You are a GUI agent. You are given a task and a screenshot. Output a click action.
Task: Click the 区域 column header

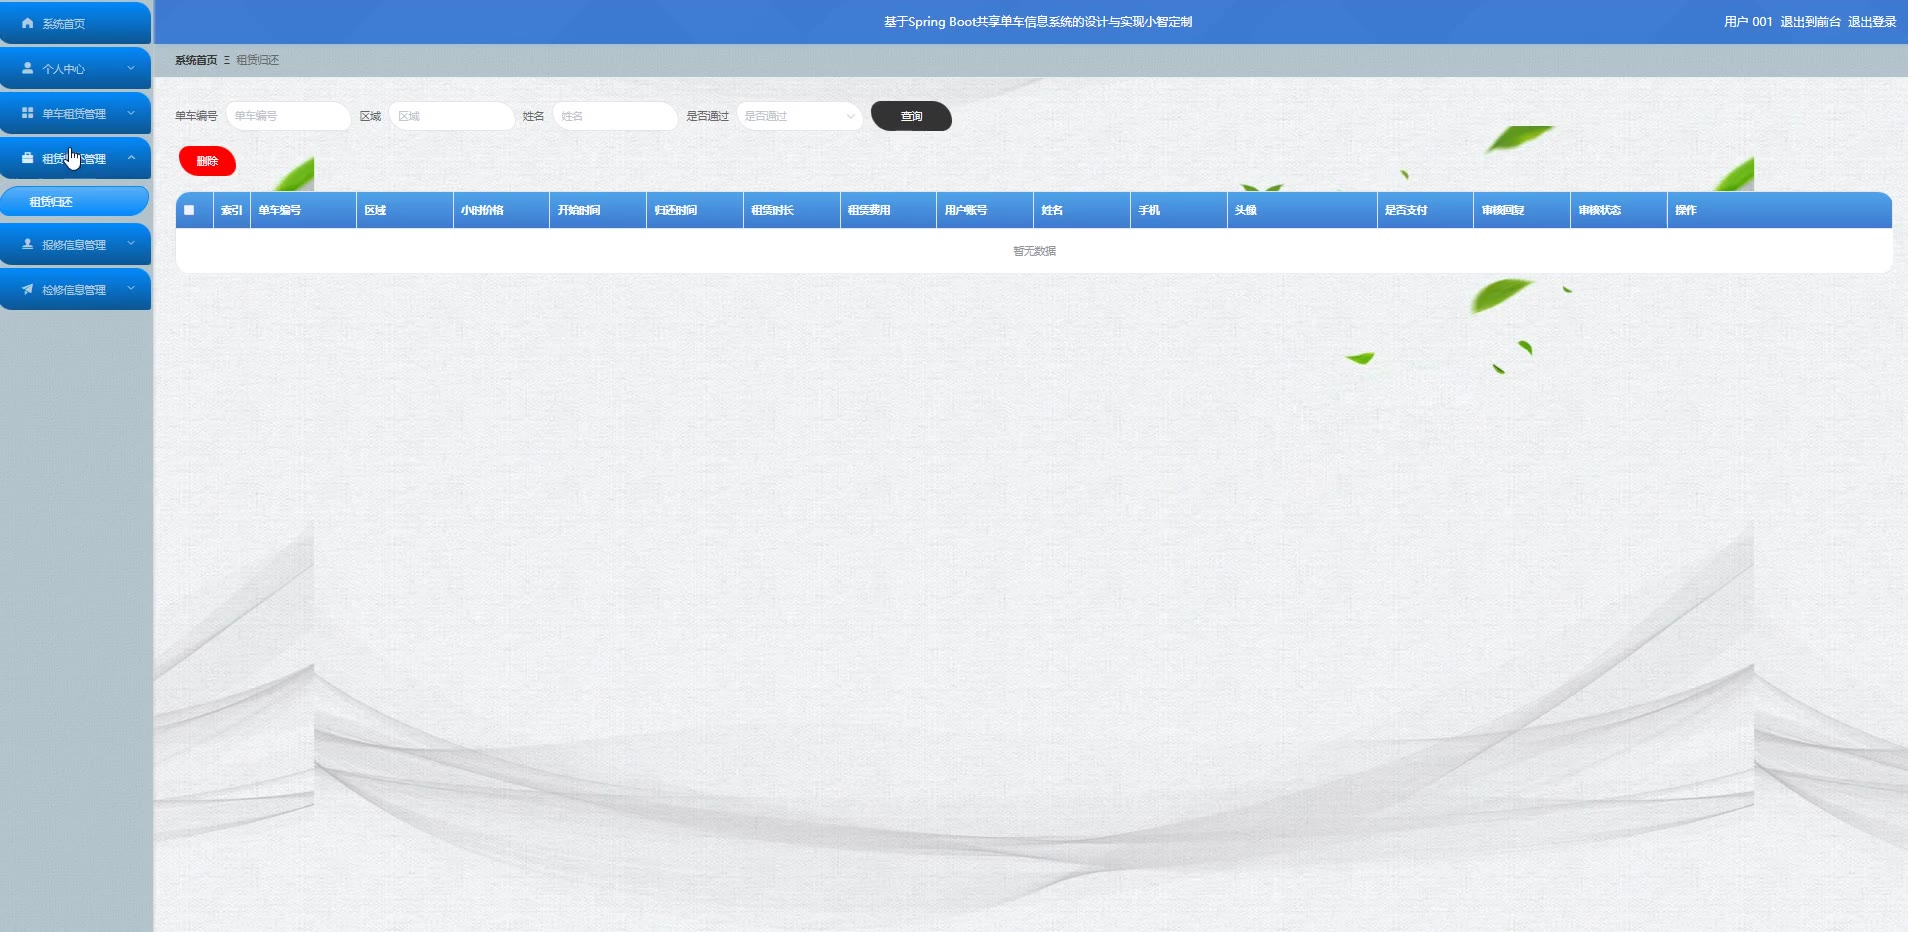(405, 210)
